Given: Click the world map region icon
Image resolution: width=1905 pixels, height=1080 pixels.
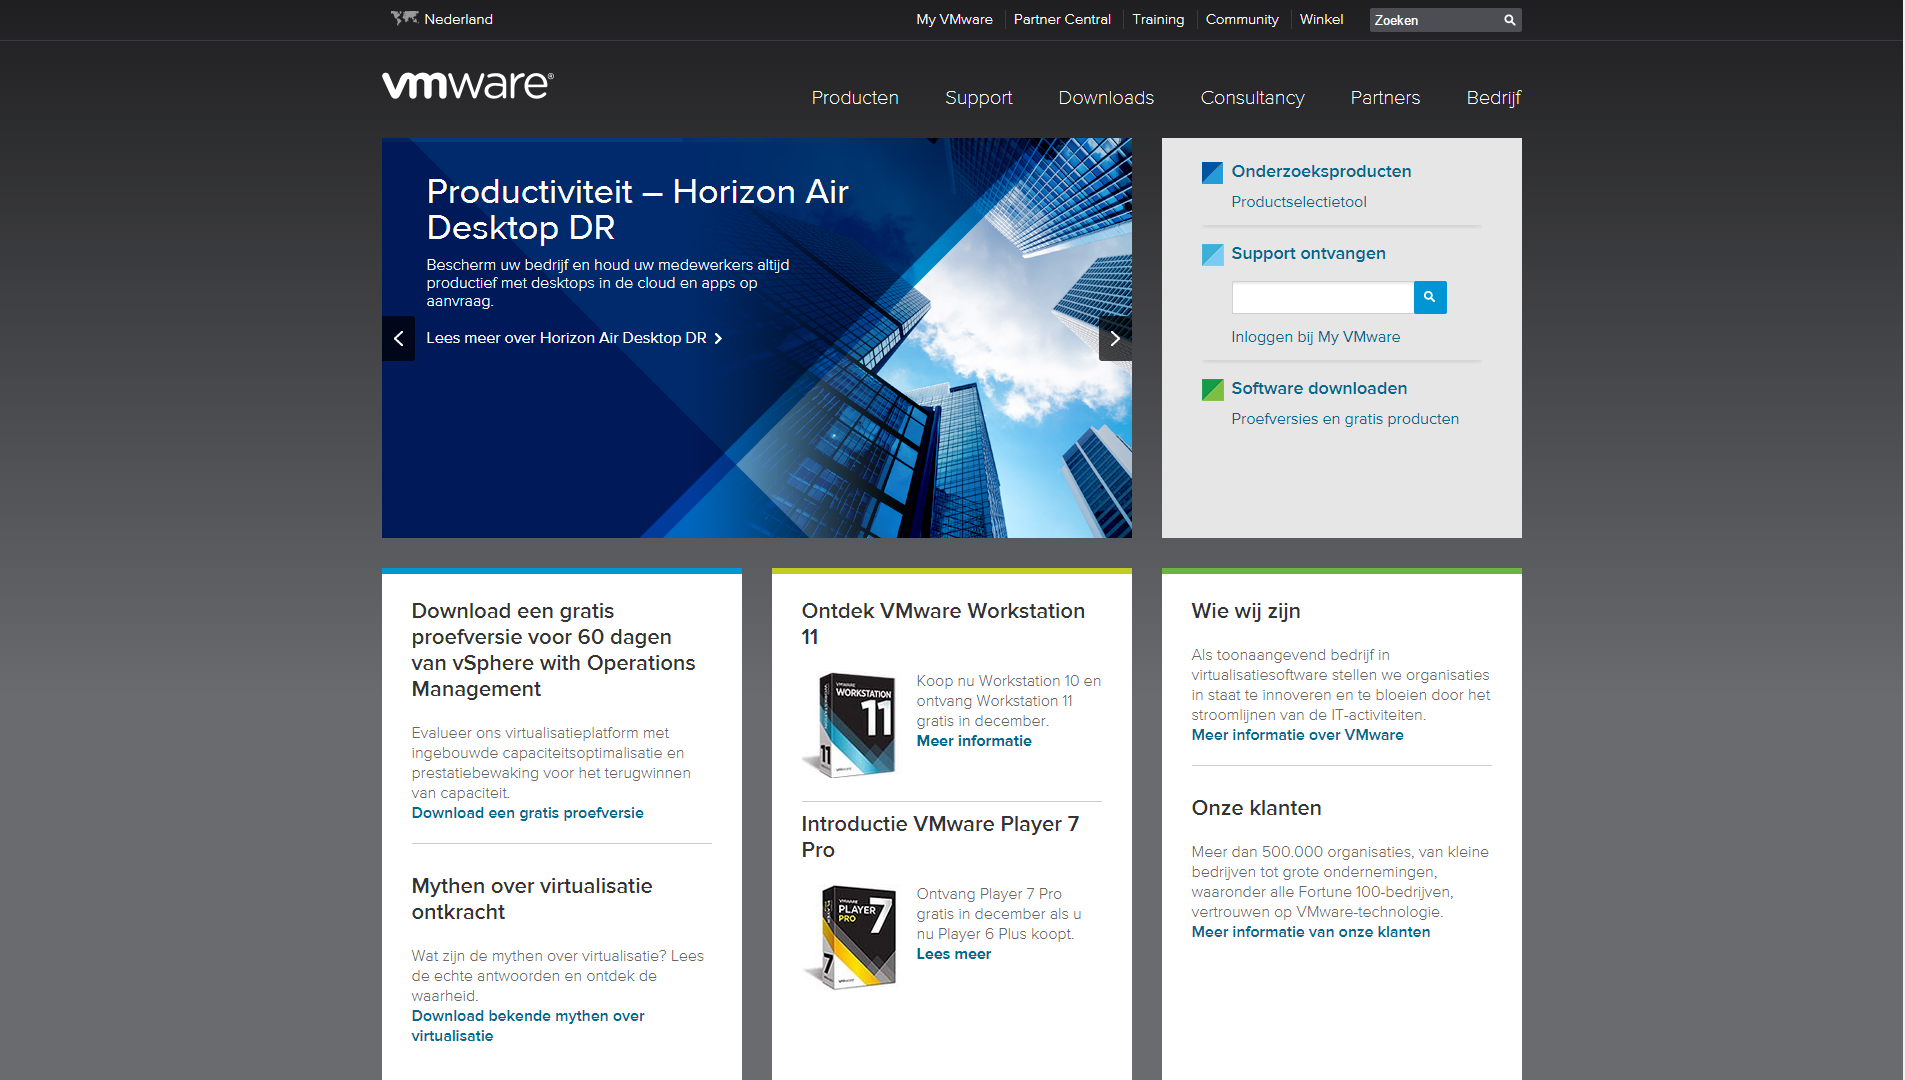Looking at the screenshot, I should coord(404,18).
